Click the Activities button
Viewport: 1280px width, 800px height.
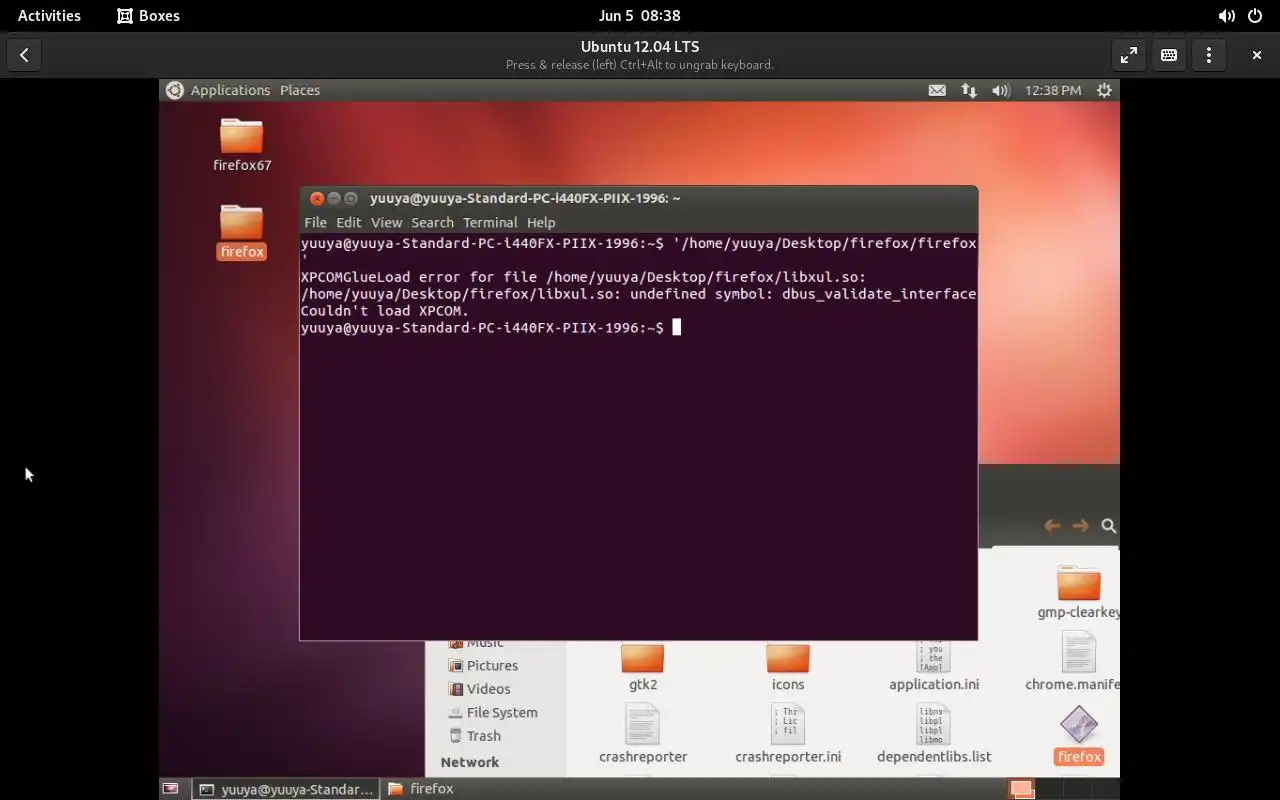click(49, 16)
